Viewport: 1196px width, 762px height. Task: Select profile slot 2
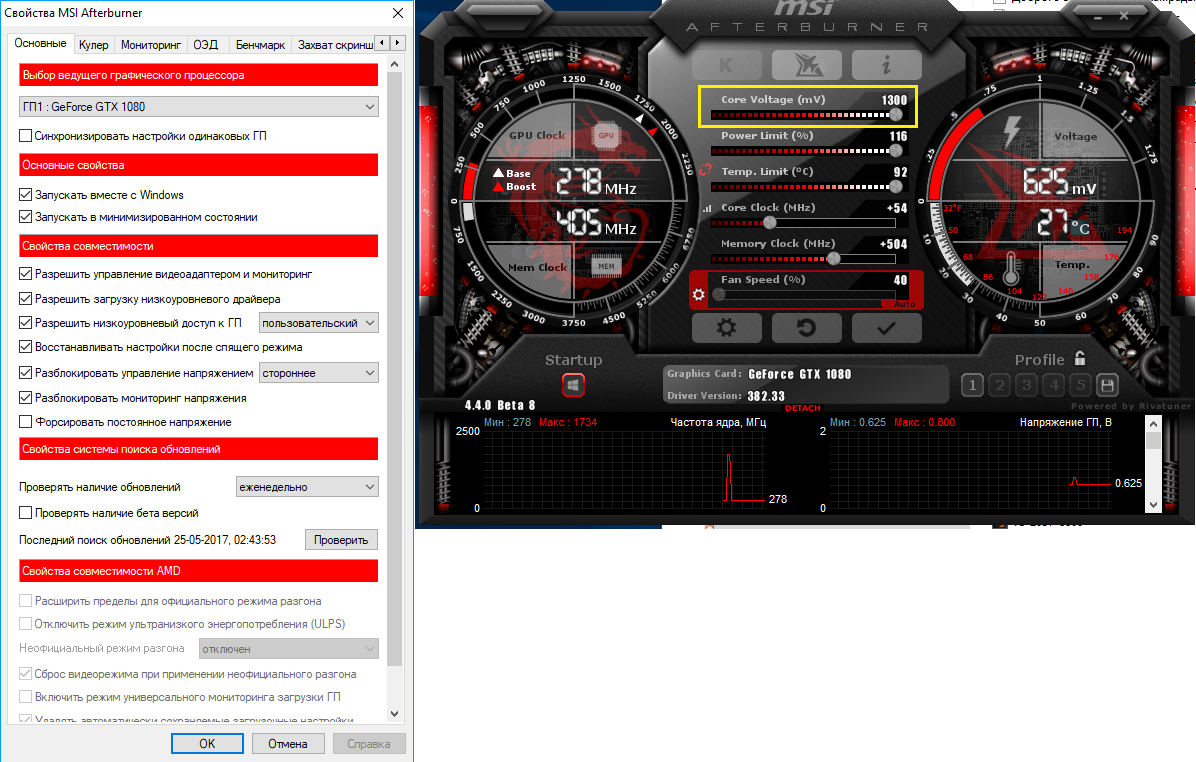coord(1000,385)
